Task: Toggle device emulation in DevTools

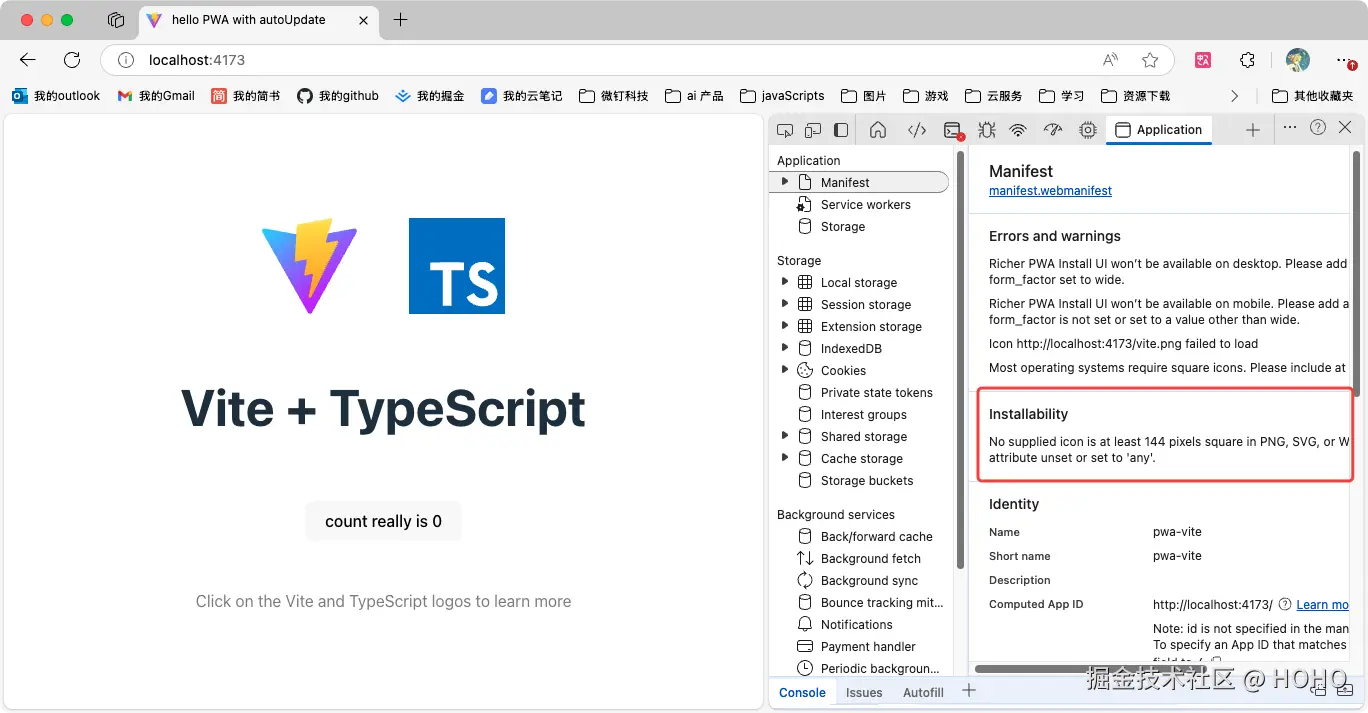Action: (x=813, y=130)
